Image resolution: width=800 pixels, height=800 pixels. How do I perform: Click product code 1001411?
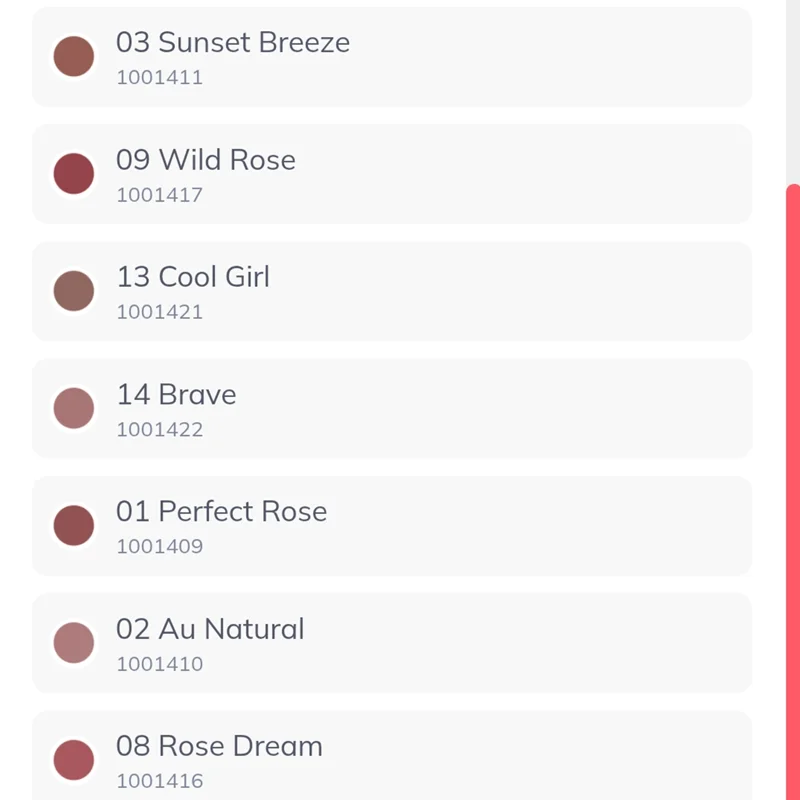point(159,77)
